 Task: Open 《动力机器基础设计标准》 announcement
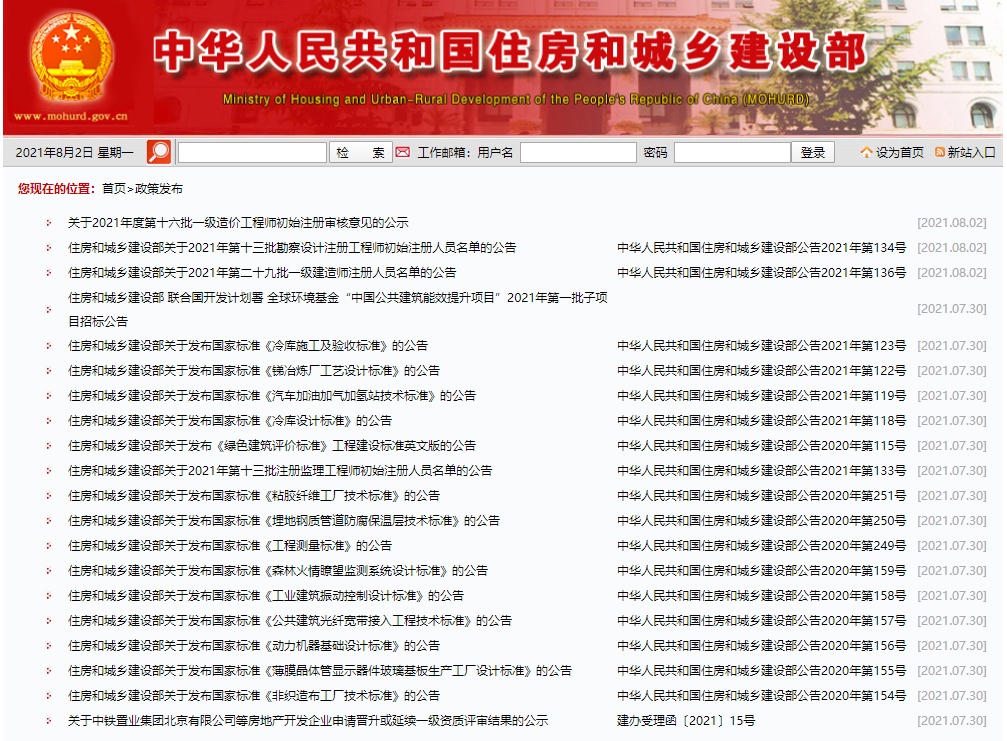[254, 647]
